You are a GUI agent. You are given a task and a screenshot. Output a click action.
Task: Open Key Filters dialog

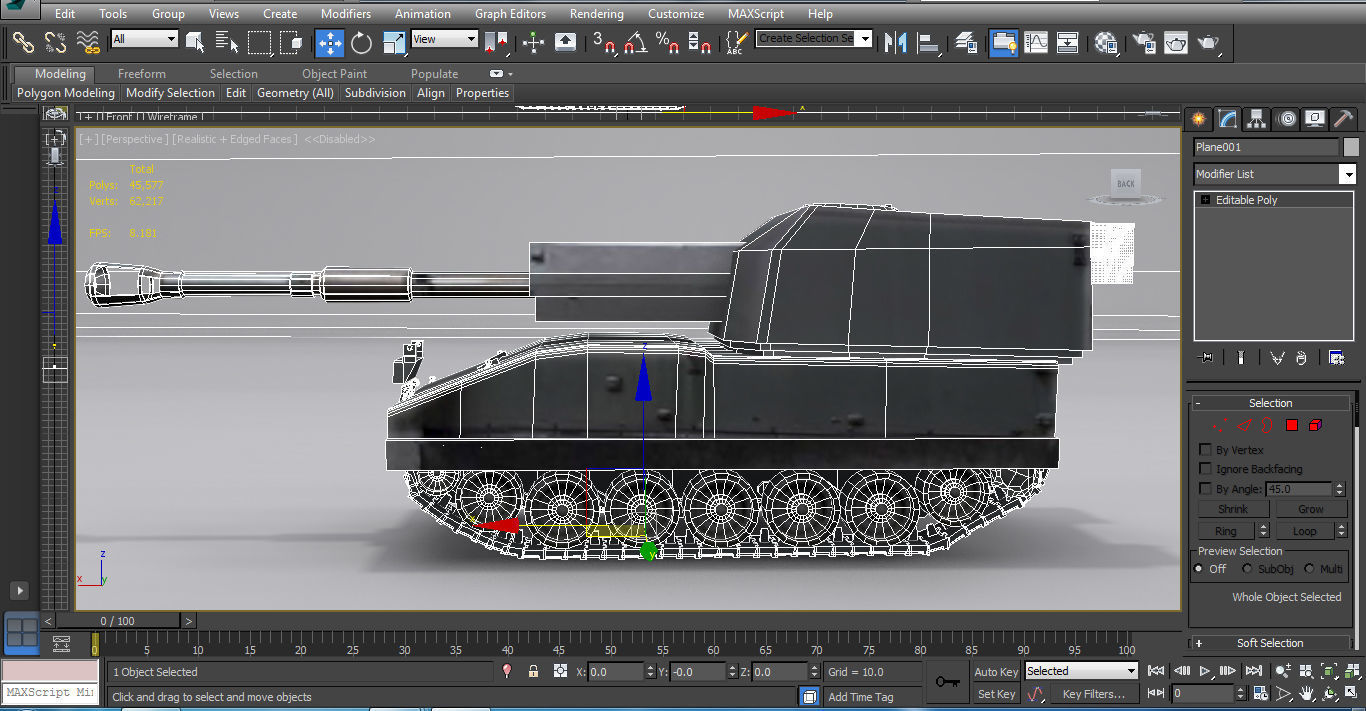pos(1093,694)
